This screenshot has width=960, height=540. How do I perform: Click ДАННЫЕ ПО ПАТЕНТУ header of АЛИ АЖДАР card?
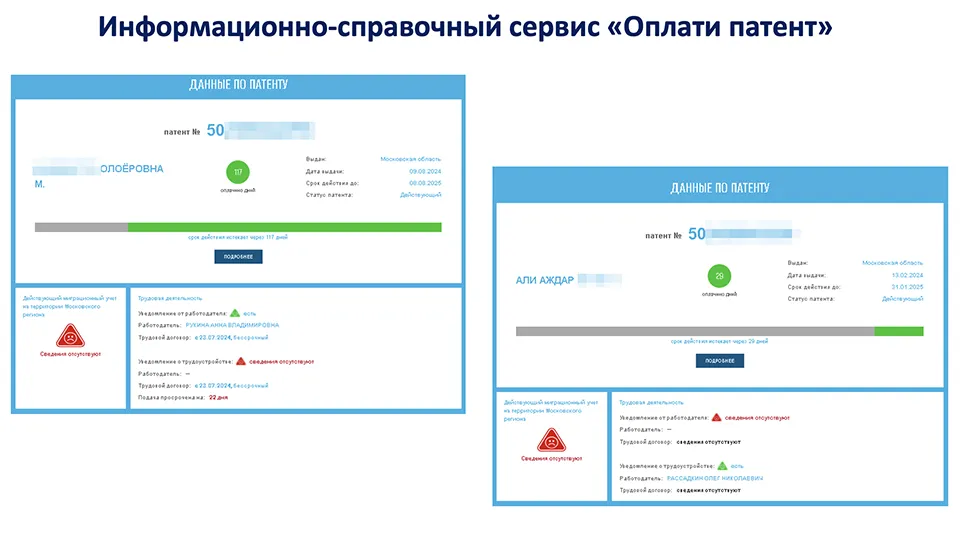[720, 188]
